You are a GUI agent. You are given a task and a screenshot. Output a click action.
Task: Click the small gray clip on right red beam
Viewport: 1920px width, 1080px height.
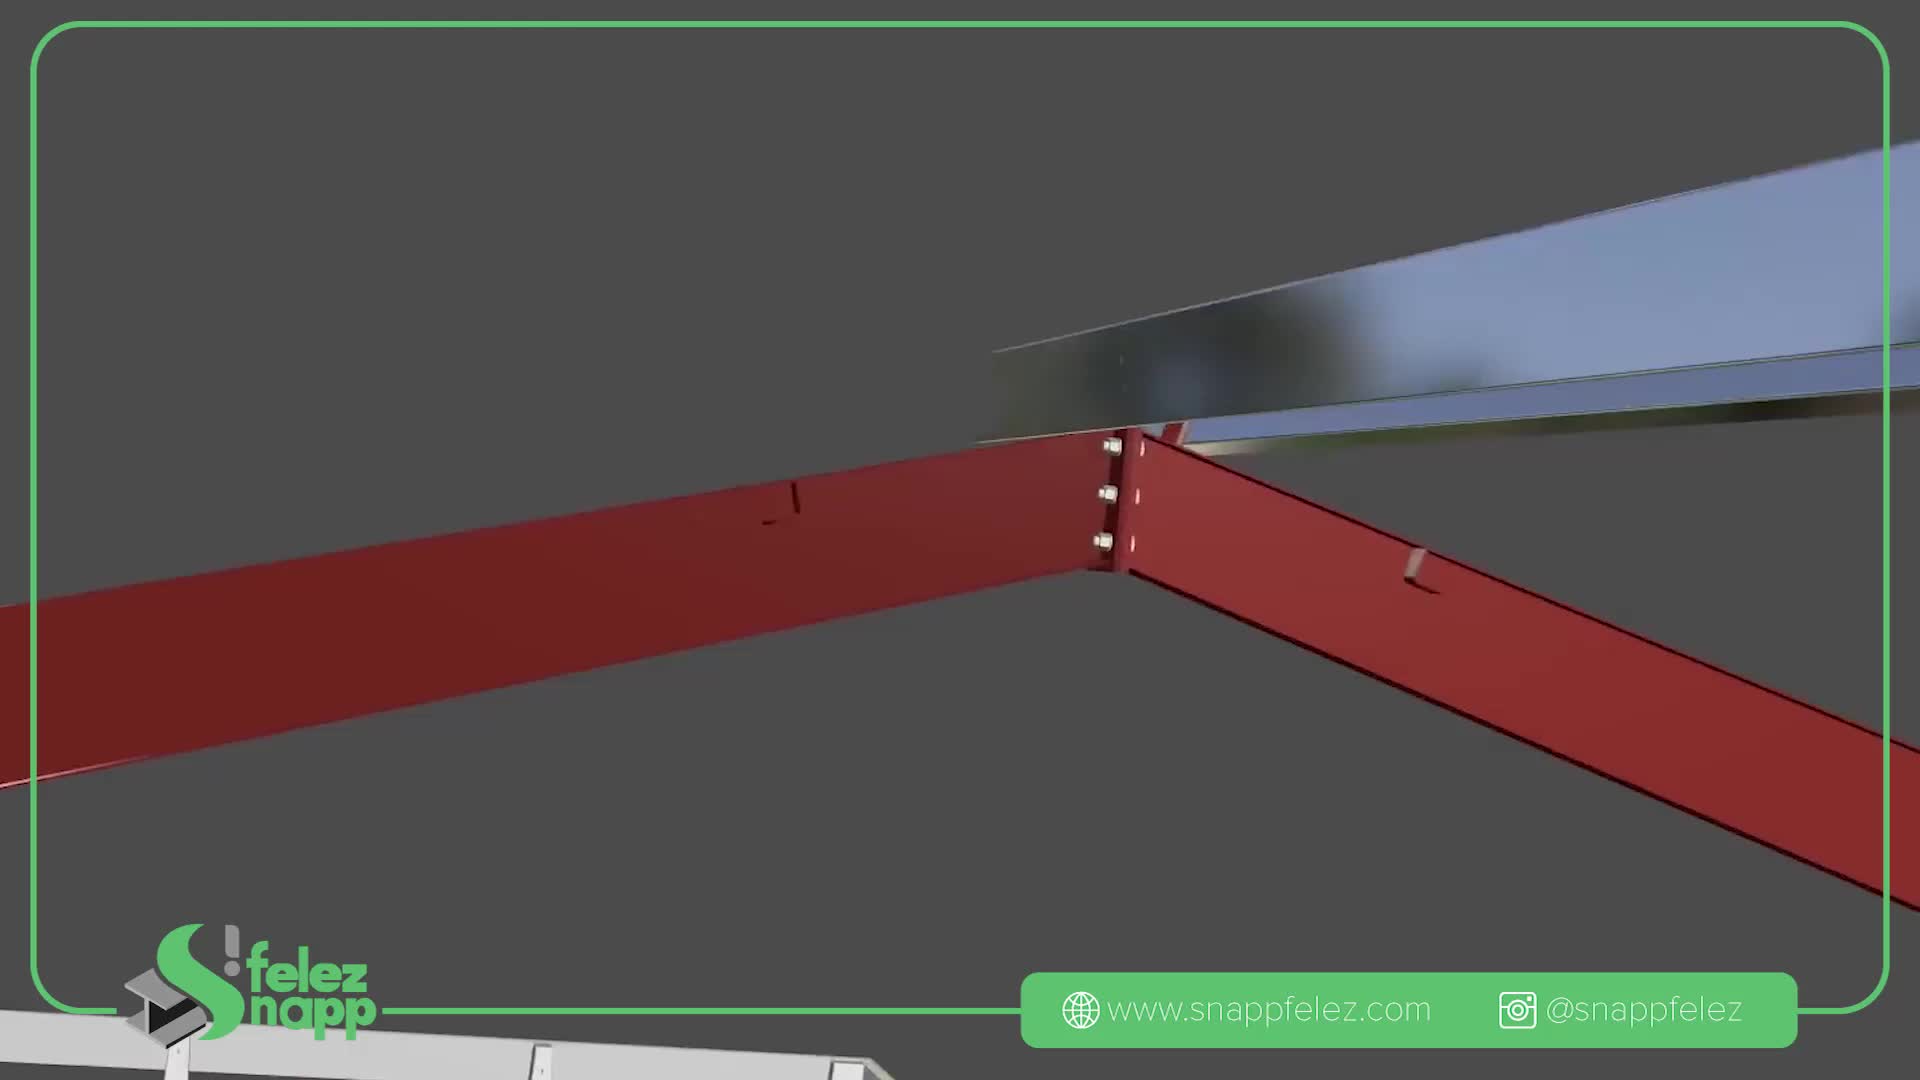point(1415,565)
